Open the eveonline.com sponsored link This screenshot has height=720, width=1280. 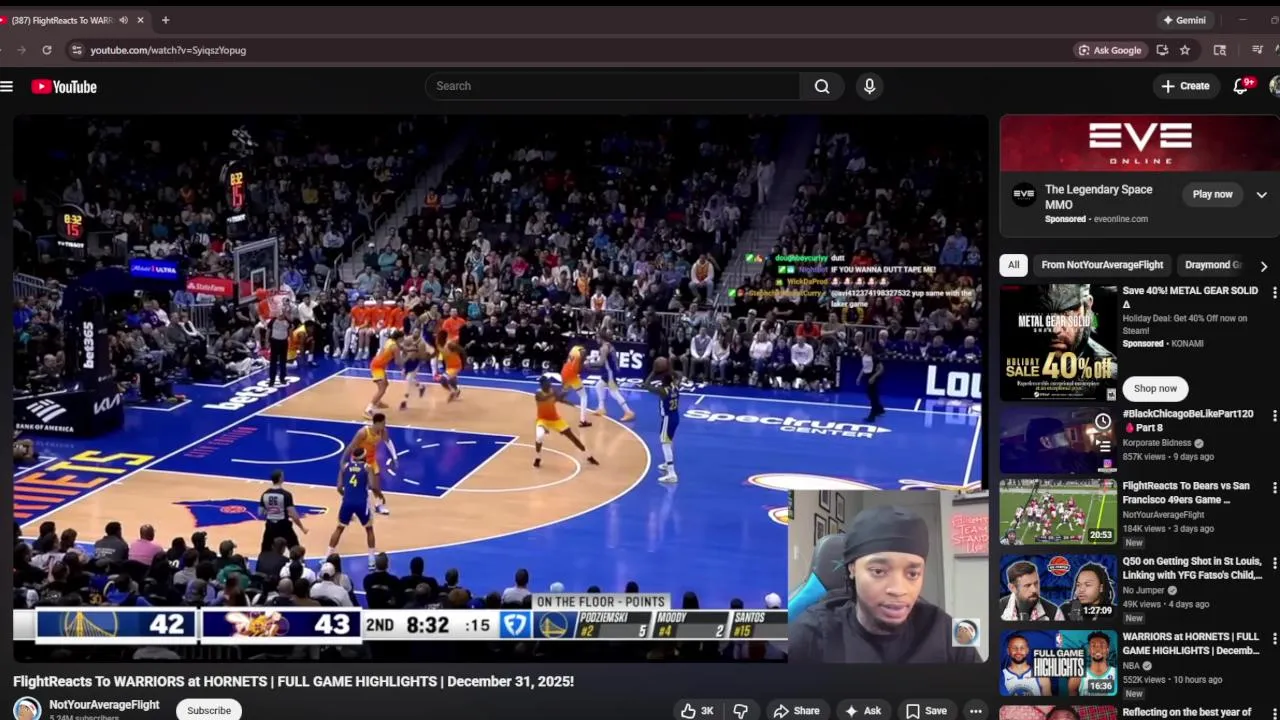pyautogui.click(x=1120, y=219)
